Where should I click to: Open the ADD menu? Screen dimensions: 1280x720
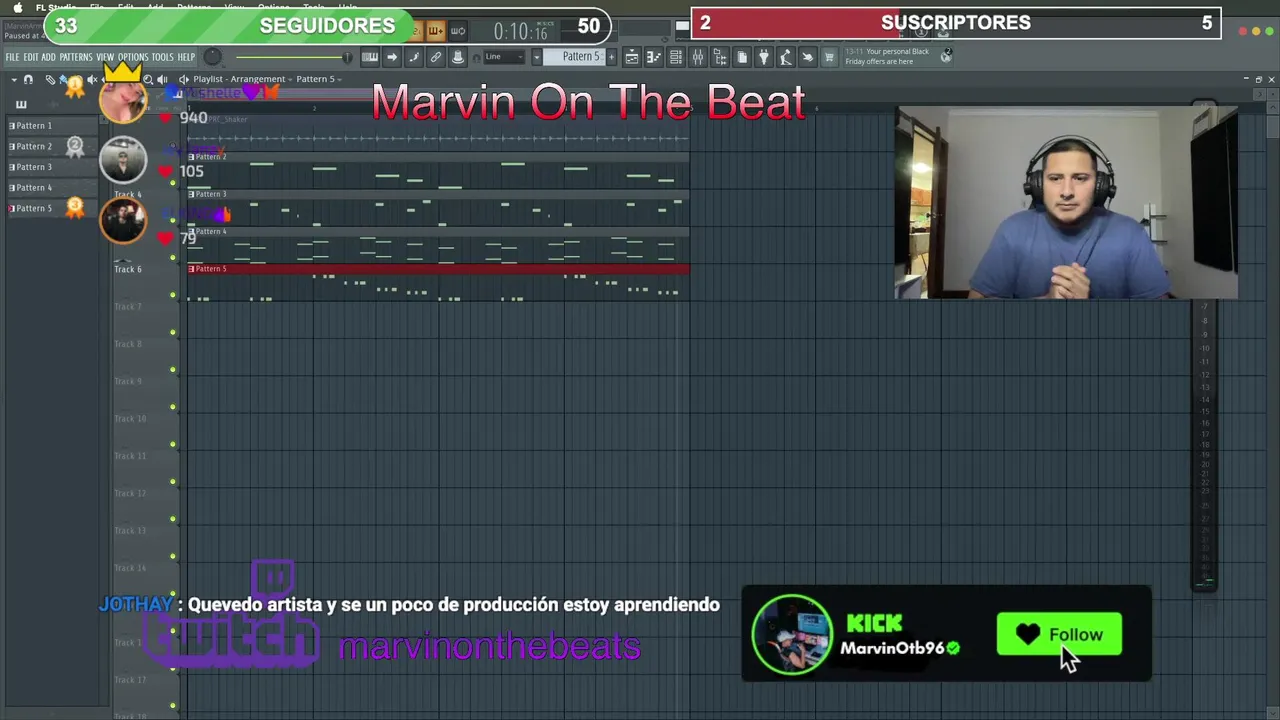pyautogui.click(x=48, y=57)
